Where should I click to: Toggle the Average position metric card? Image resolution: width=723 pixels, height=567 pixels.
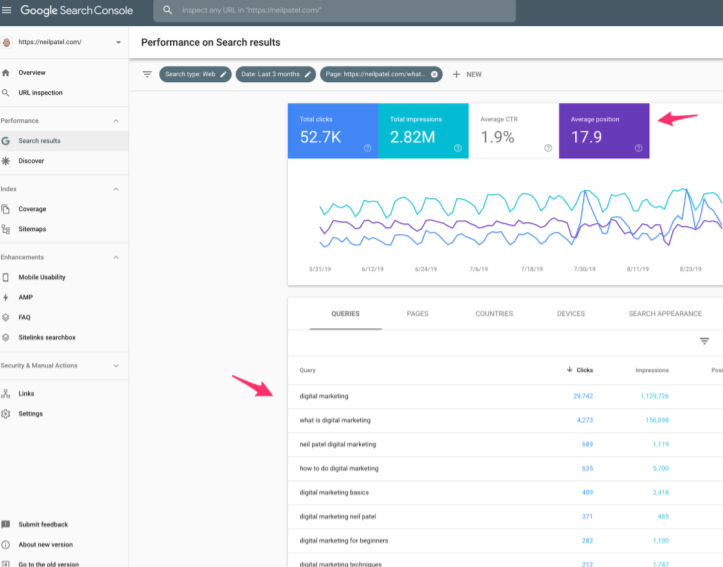[604, 131]
